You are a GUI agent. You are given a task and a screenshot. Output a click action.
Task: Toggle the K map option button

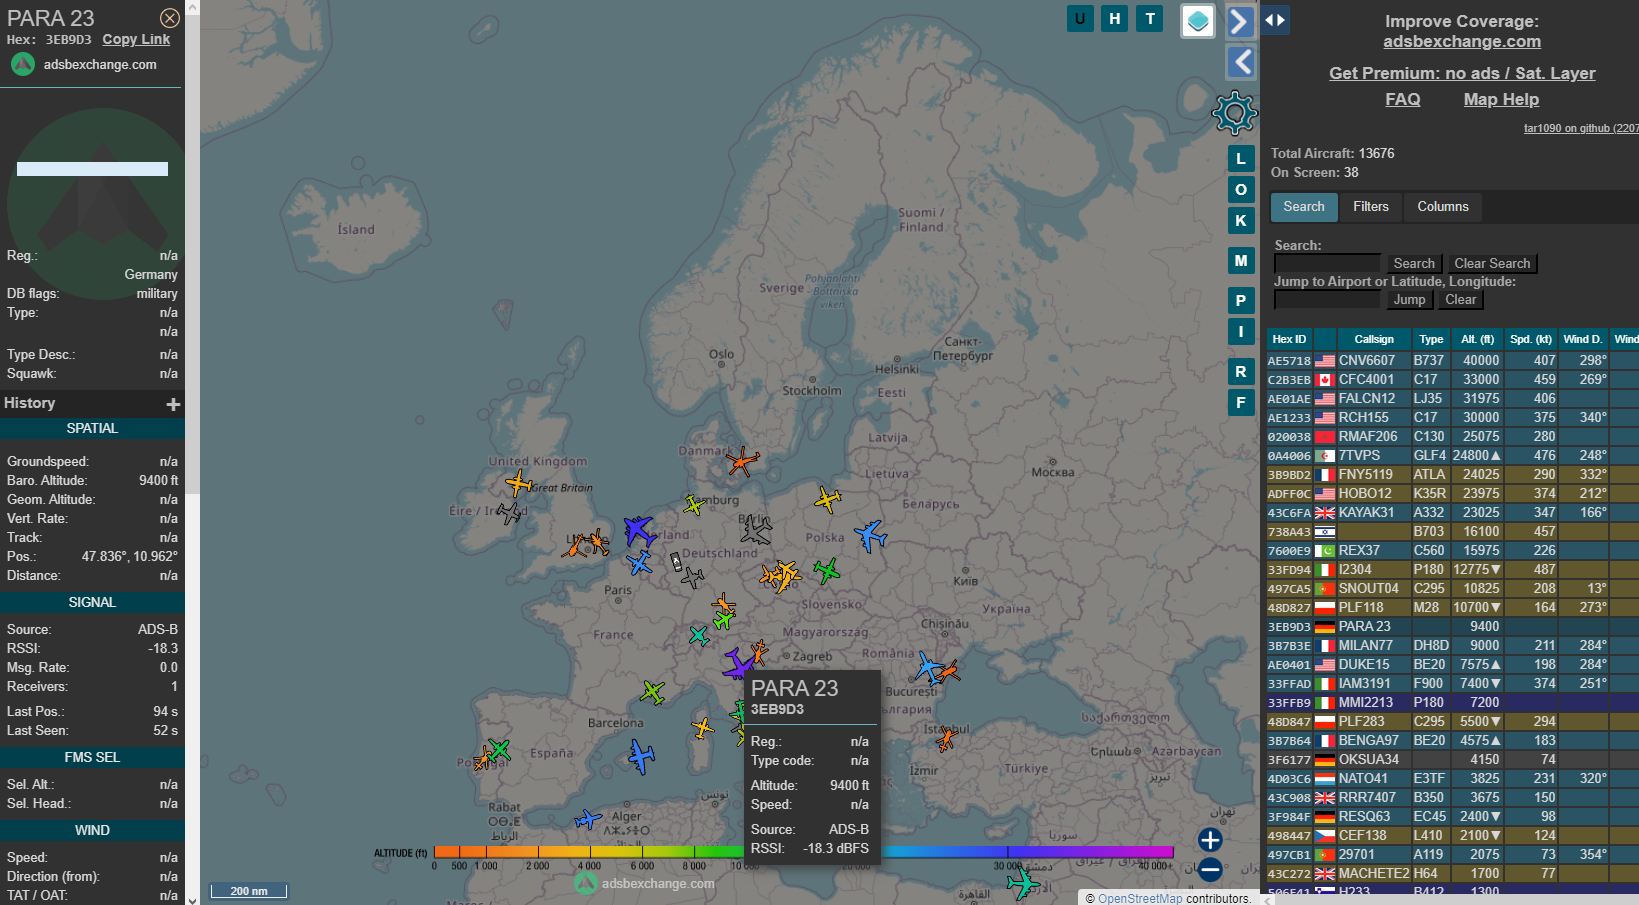pyautogui.click(x=1241, y=220)
